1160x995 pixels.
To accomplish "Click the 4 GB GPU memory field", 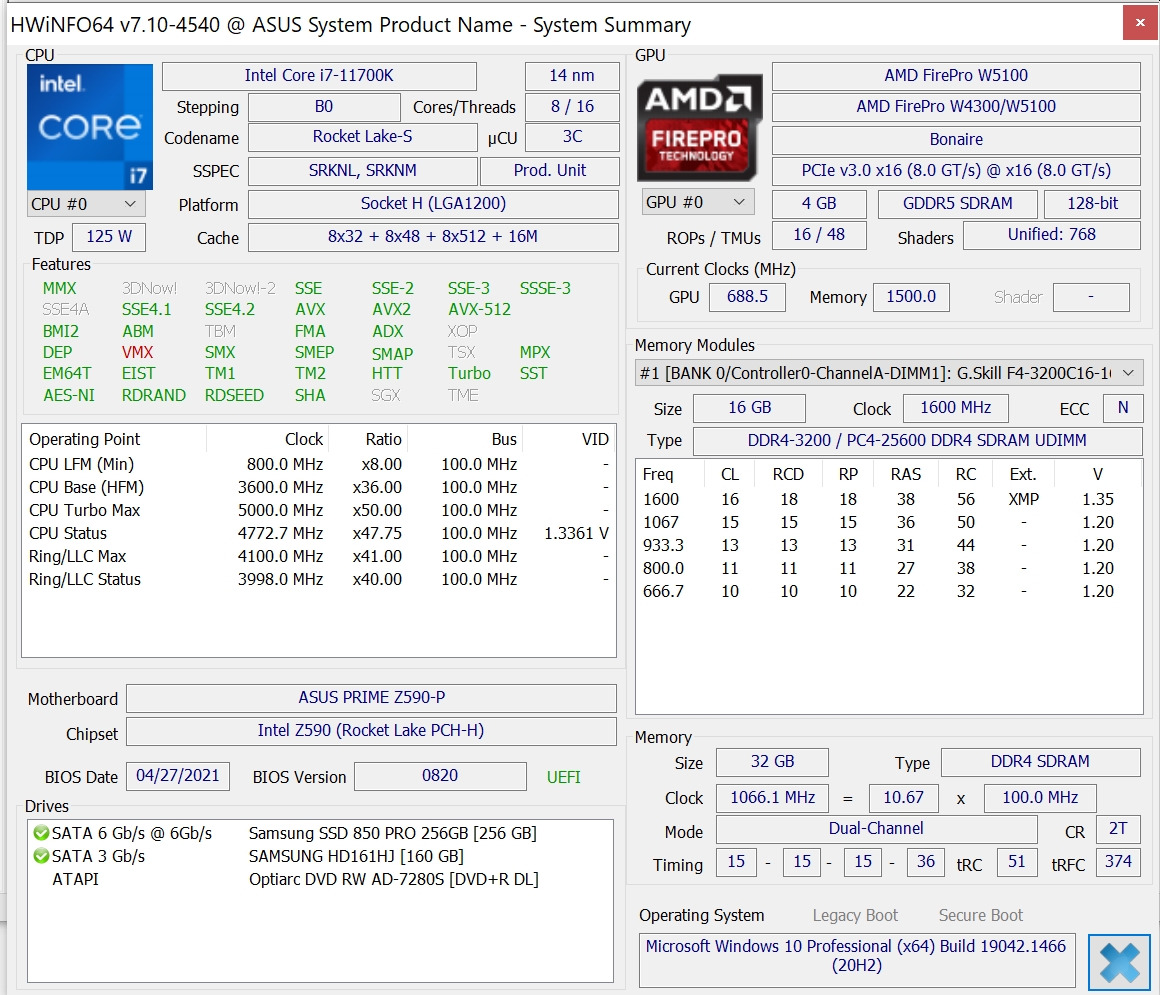I will (x=819, y=203).
